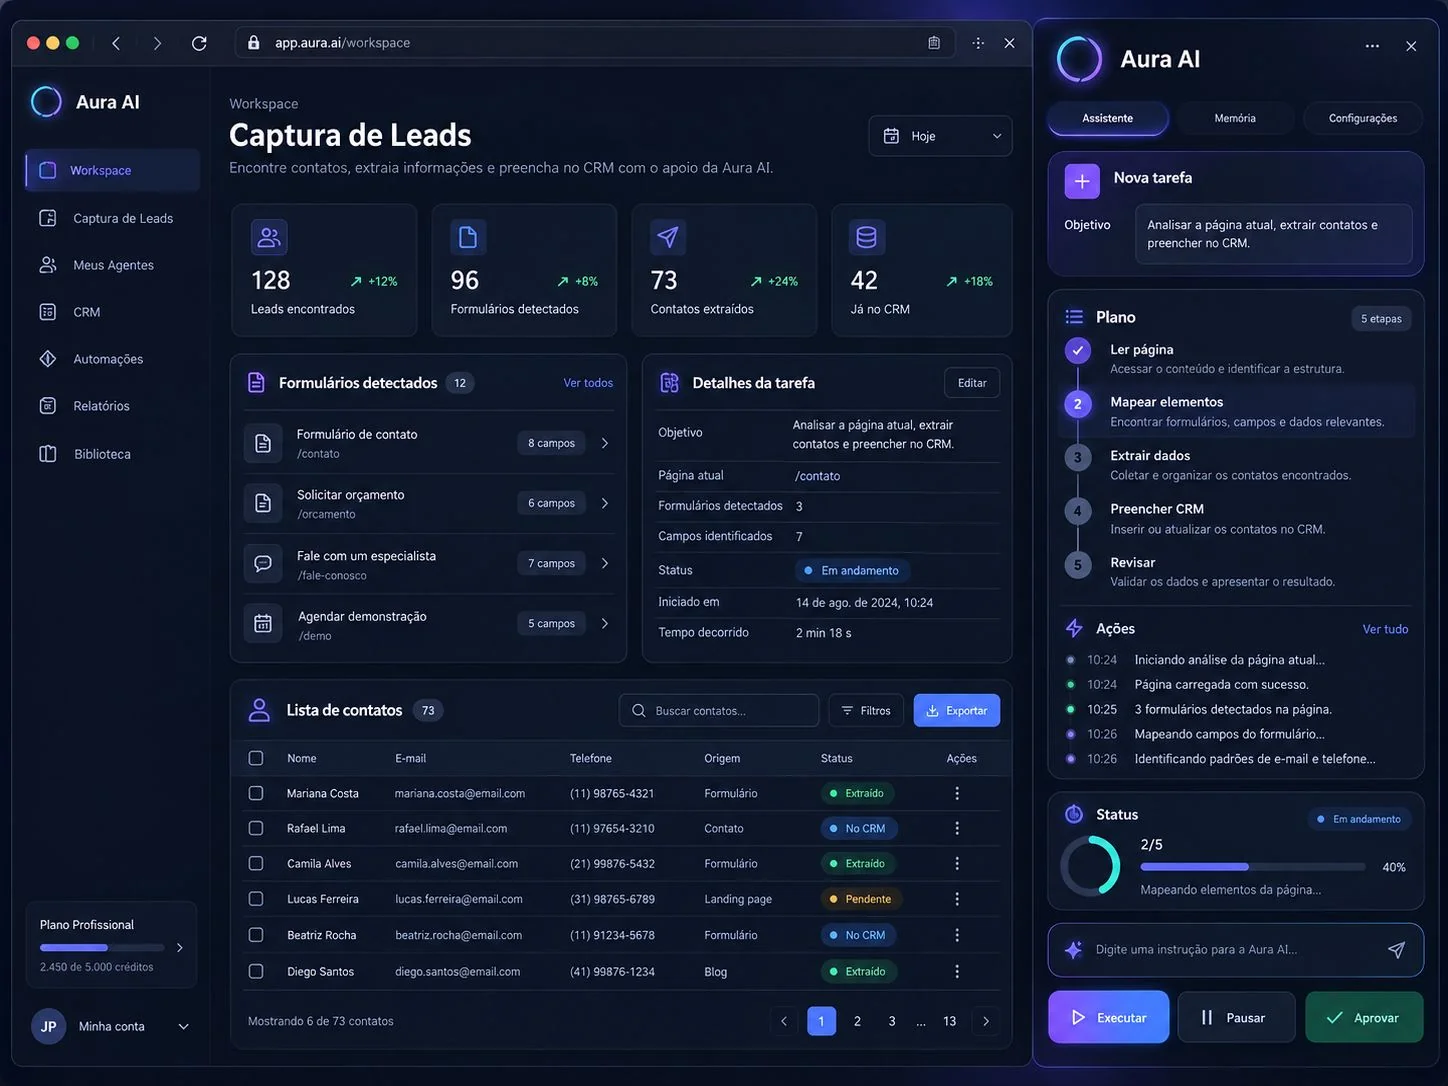Open Relatórios in the sidebar

[112, 406]
